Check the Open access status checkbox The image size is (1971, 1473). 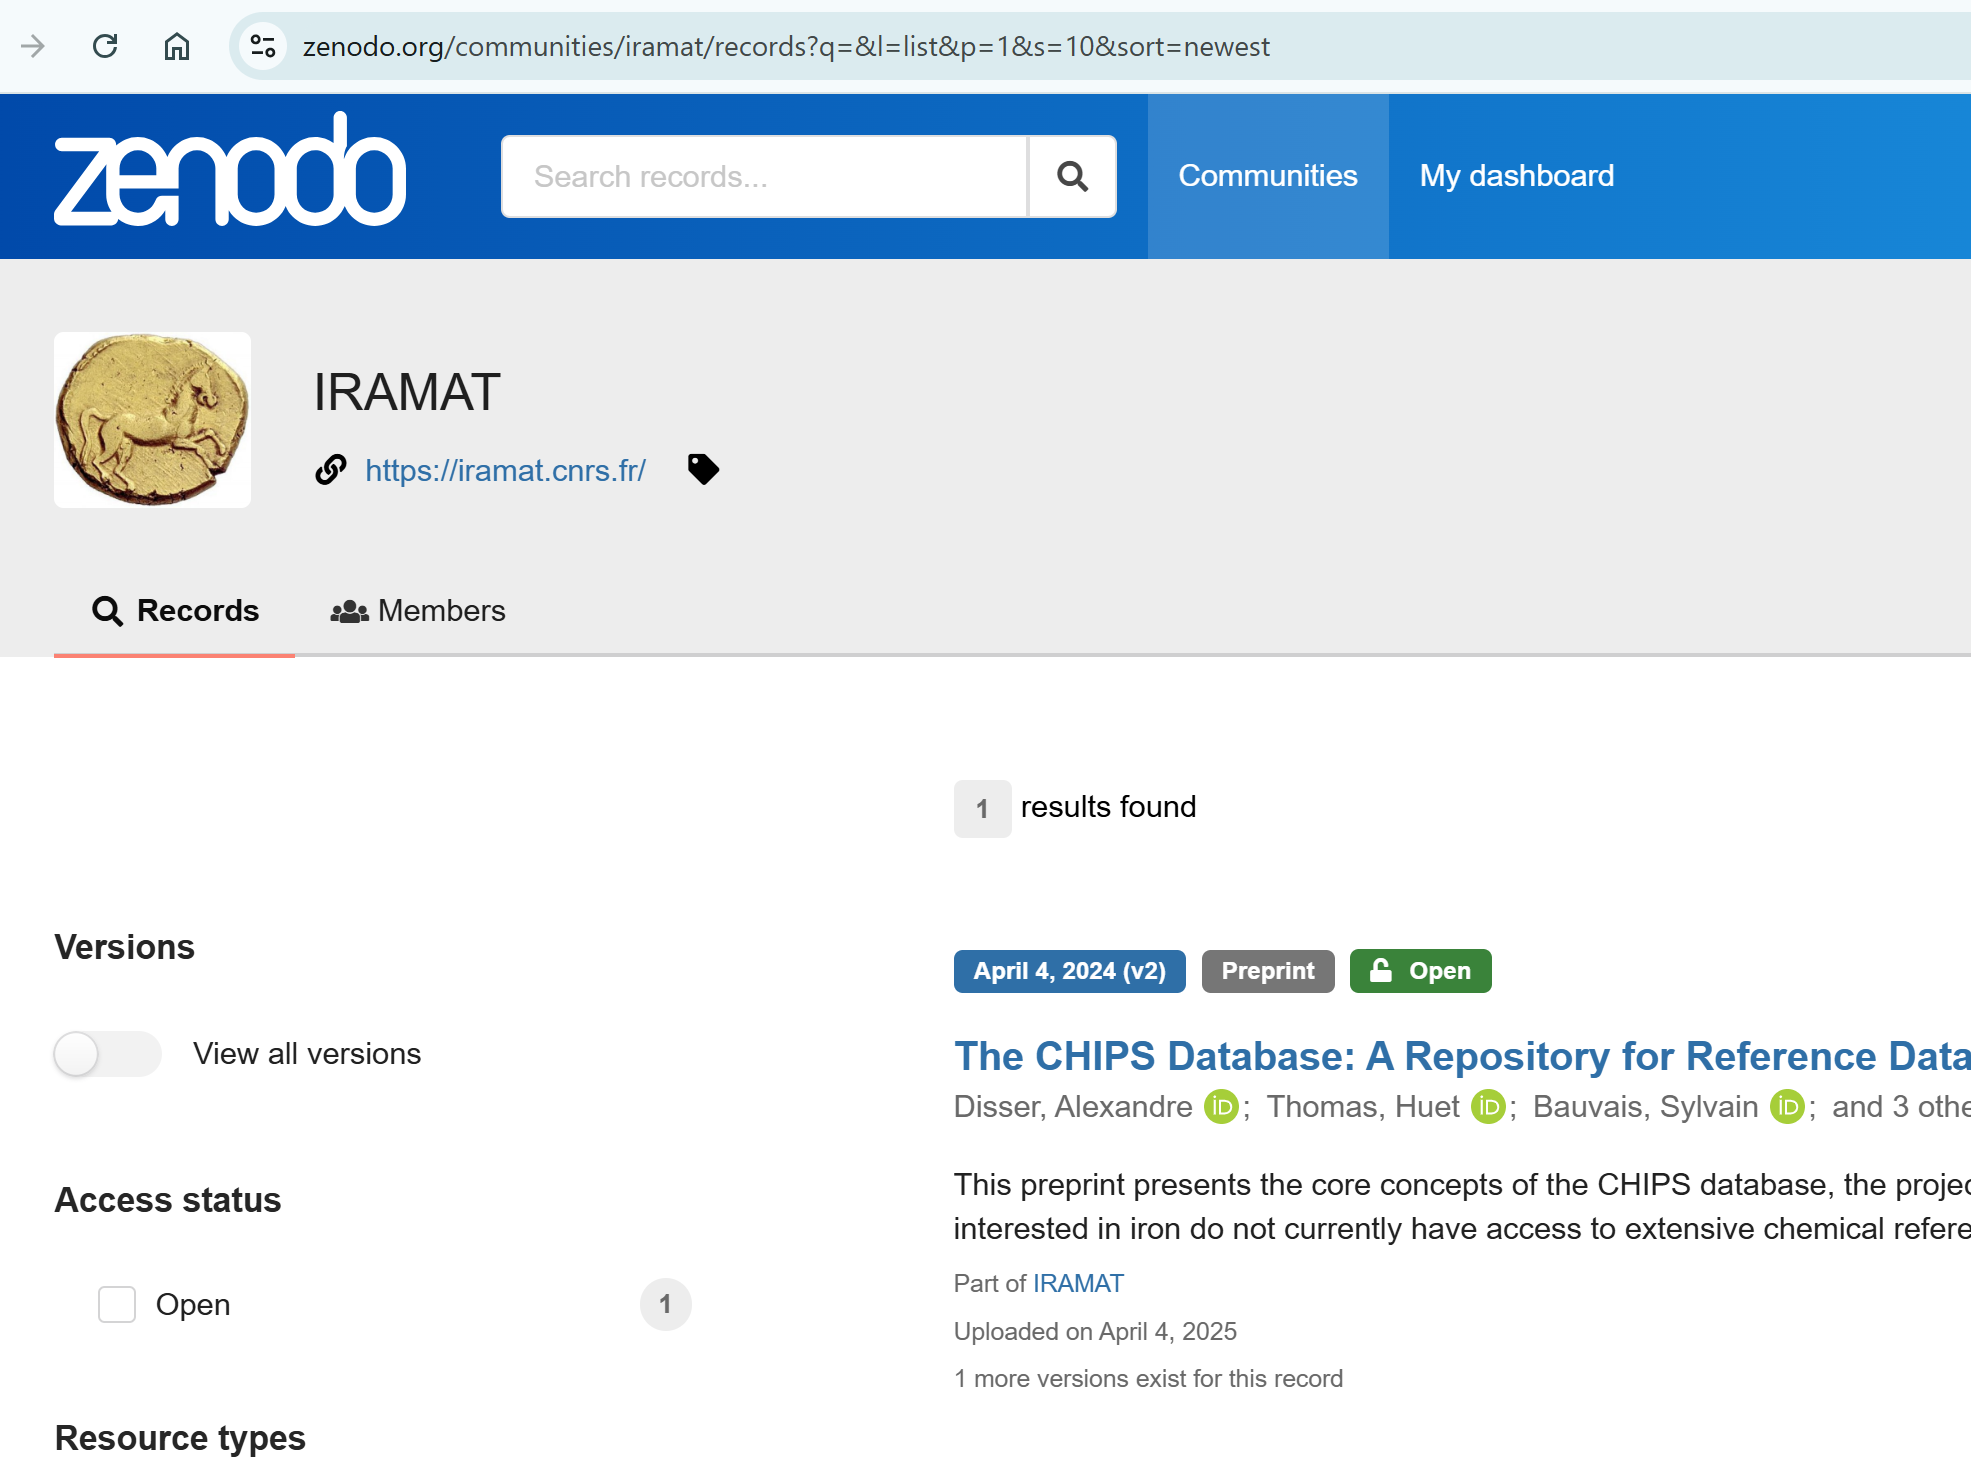[117, 1304]
